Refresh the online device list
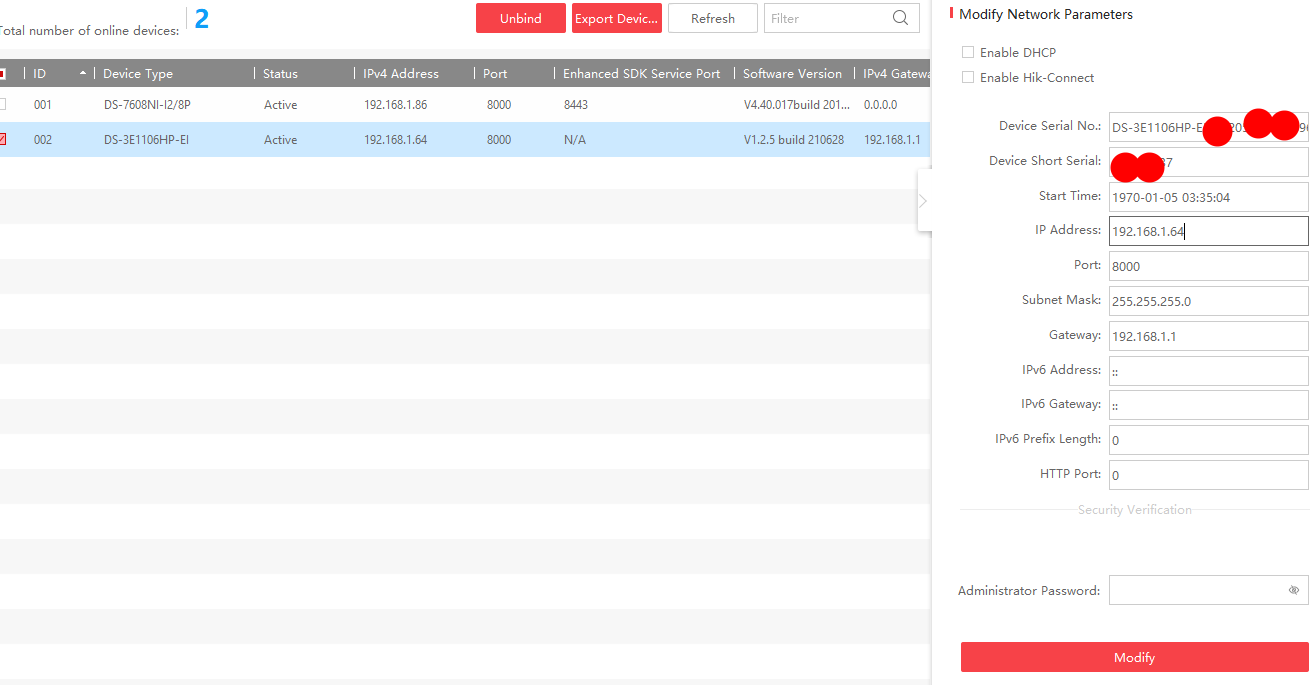This screenshot has width=1316, height=685. (x=712, y=18)
